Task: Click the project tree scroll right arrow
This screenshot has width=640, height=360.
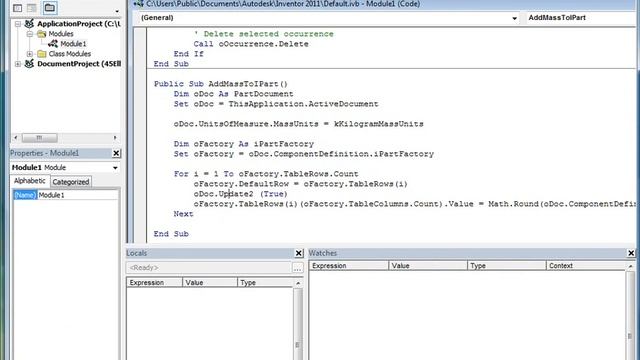Action: tap(115, 138)
